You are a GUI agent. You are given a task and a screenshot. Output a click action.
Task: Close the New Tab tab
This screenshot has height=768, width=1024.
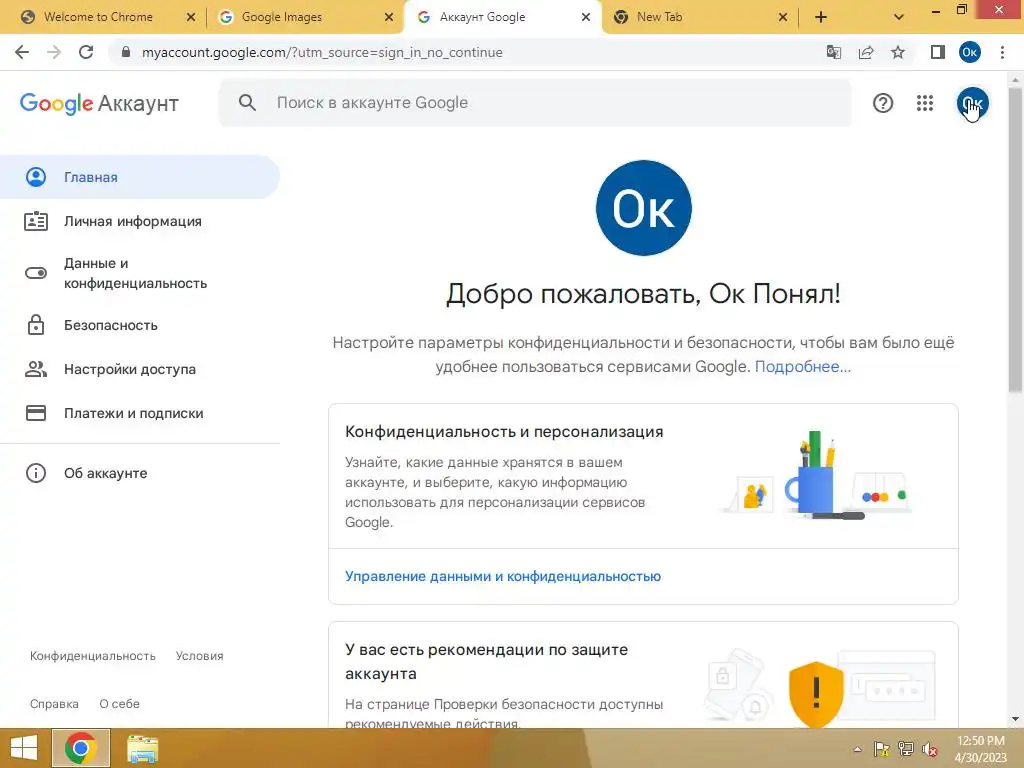[x=783, y=17]
